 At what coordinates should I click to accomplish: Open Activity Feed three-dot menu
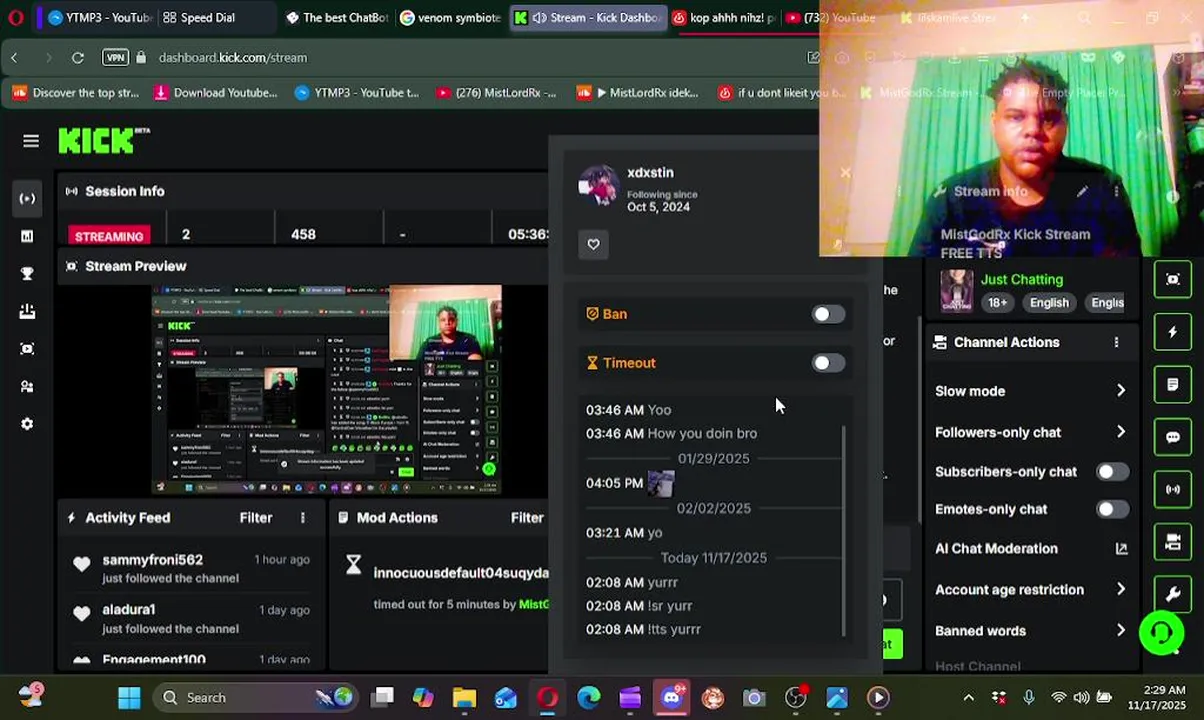click(303, 518)
